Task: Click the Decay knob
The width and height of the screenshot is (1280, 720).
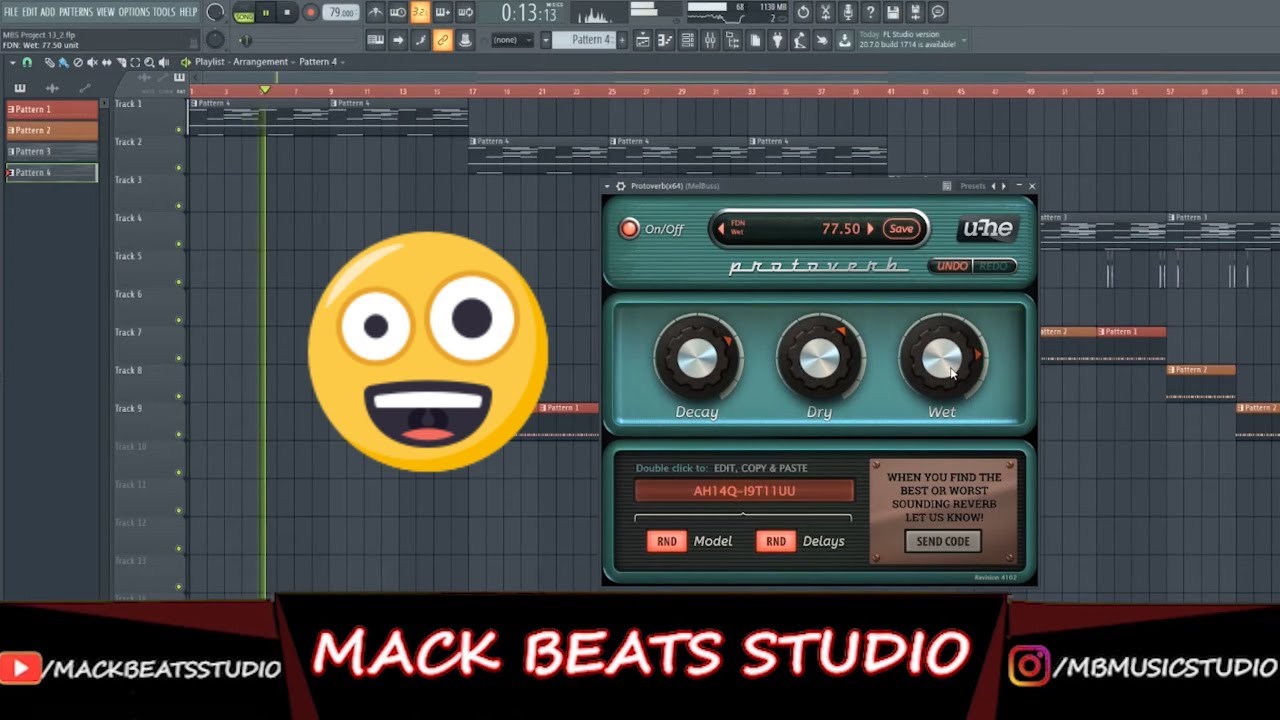Action: click(x=697, y=358)
